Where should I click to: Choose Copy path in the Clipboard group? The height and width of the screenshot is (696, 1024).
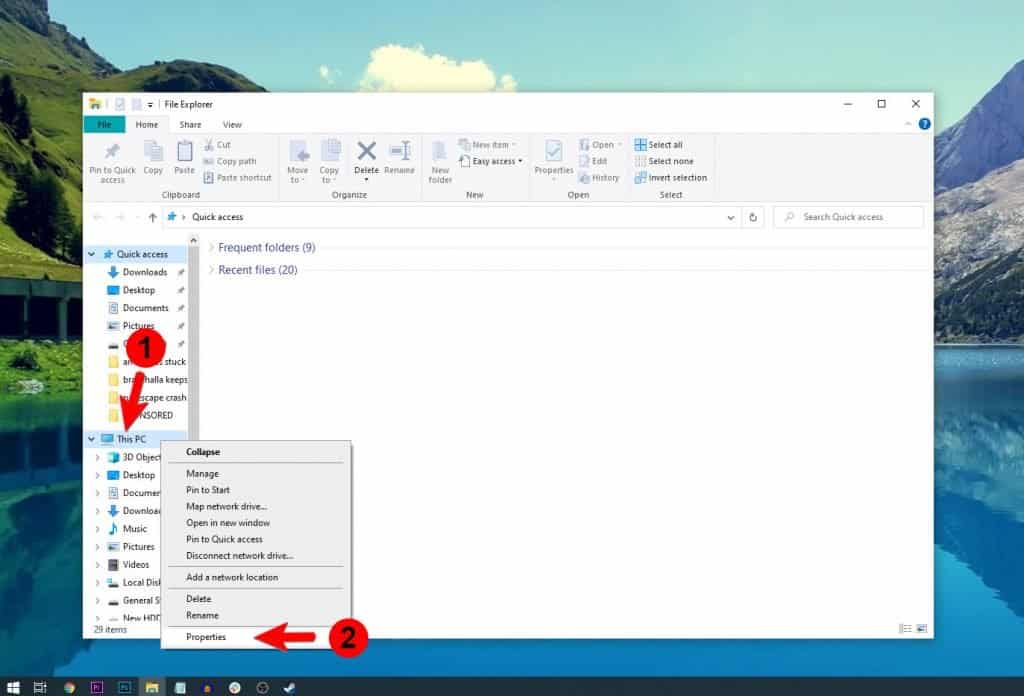point(229,161)
